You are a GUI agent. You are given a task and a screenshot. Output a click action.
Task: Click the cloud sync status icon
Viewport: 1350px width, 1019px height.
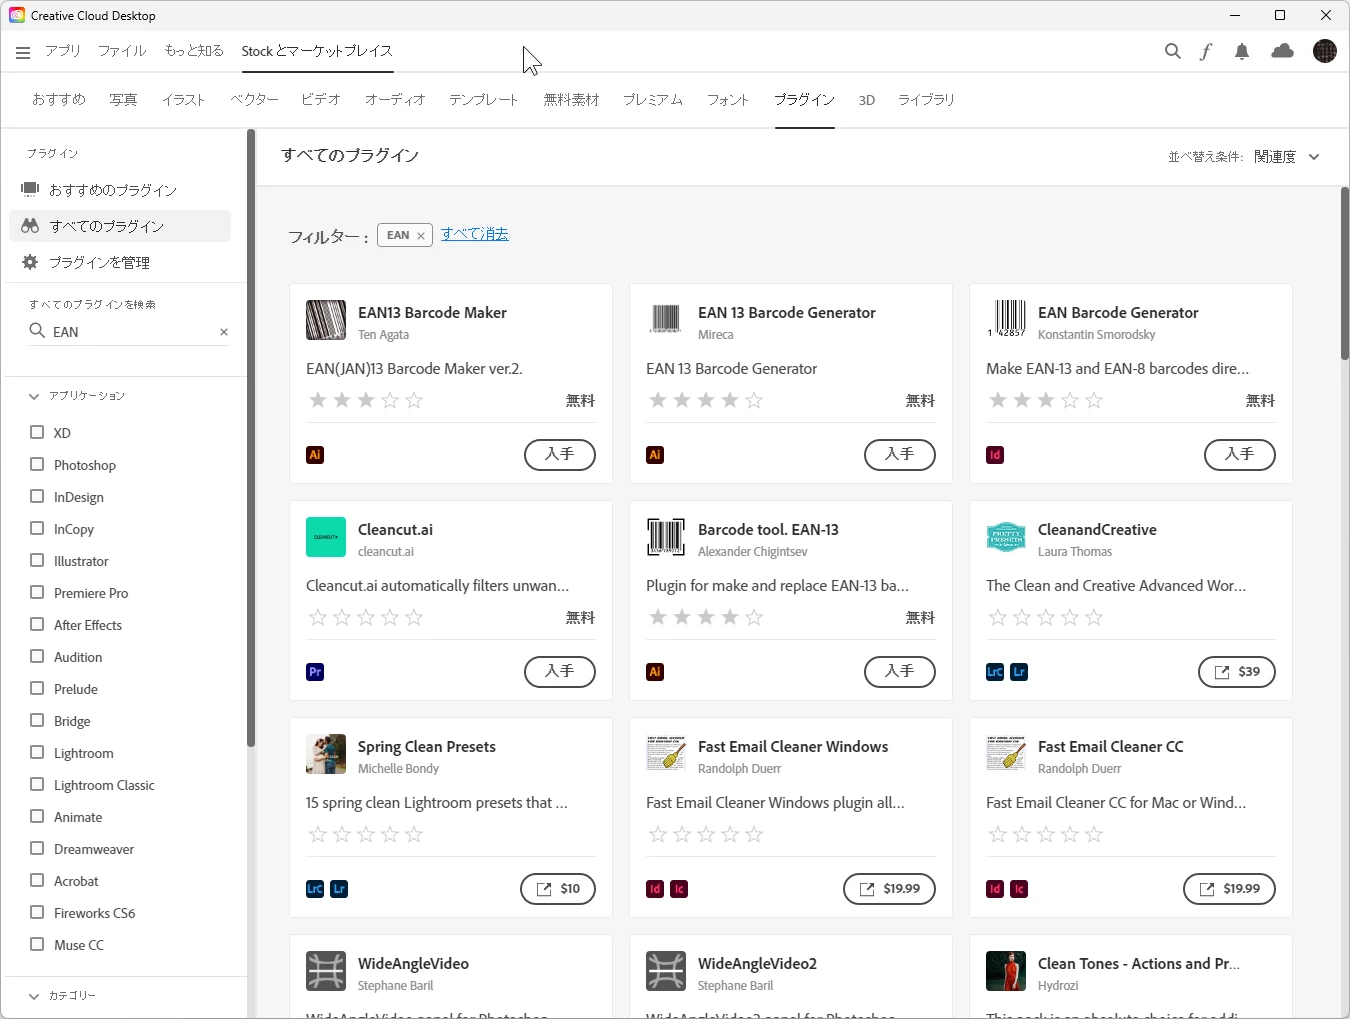coord(1283,51)
